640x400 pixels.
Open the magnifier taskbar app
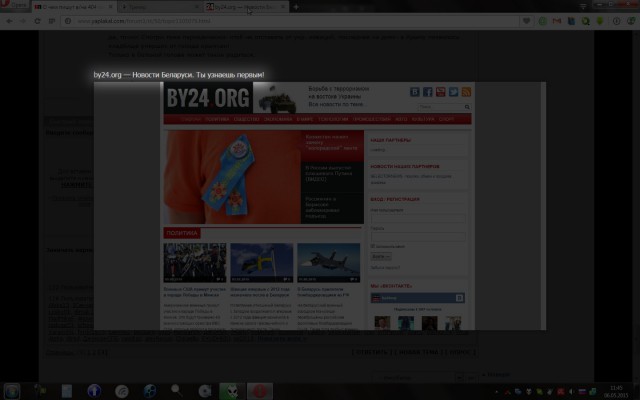coord(177,391)
